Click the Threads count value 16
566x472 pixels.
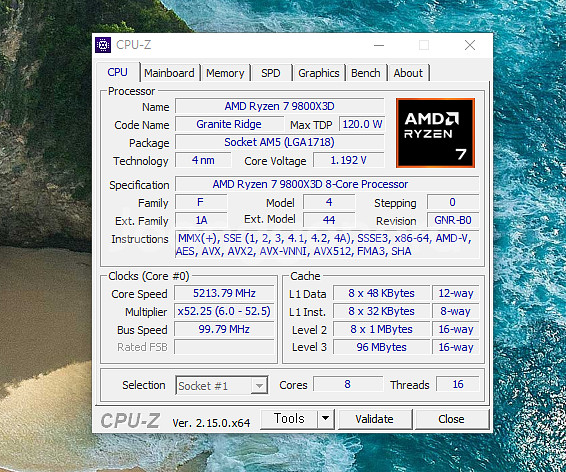tap(458, 384)
